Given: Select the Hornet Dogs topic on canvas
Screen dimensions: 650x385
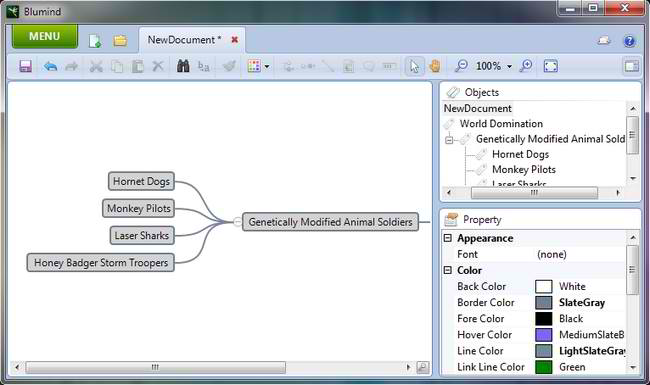Looking at the screenshot, I should point(141,181).
